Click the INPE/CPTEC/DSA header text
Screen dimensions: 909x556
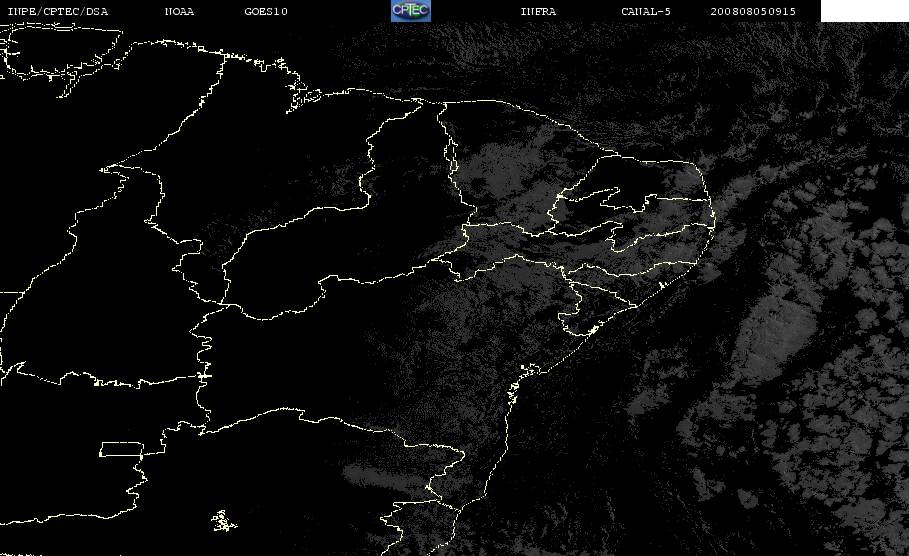click(57, 11)
